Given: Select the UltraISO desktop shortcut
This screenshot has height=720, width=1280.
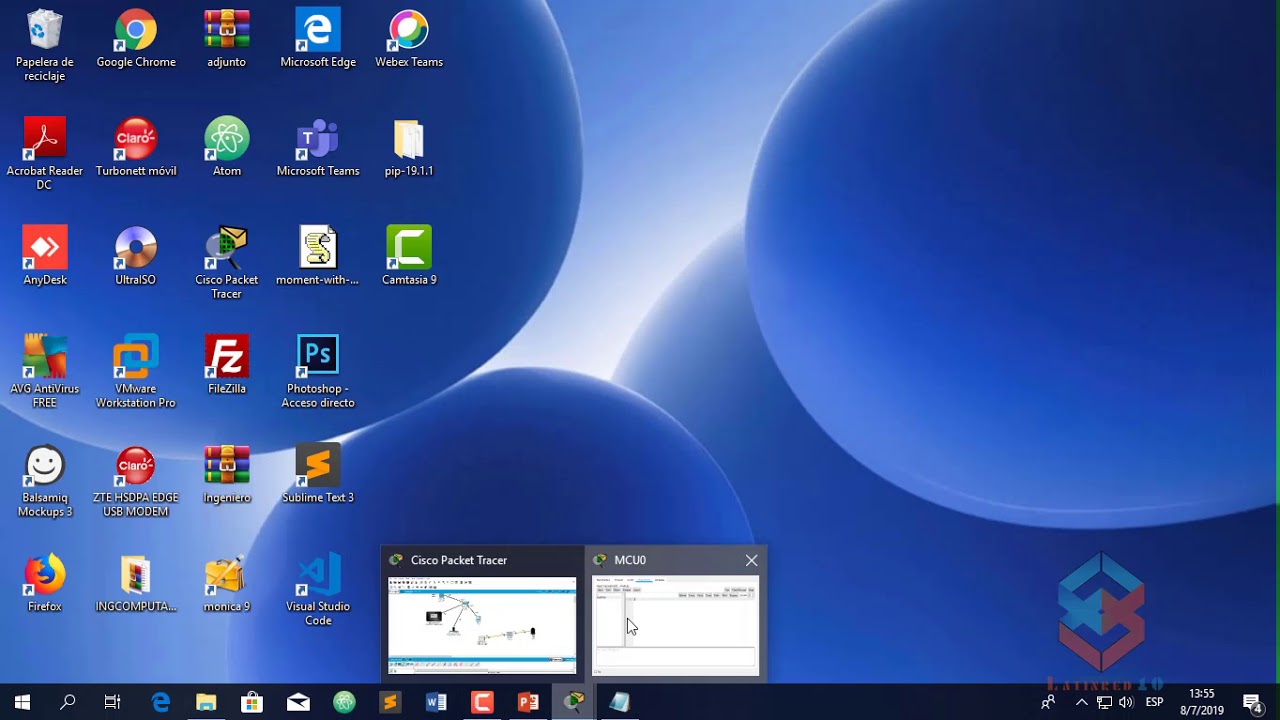Looking at the screenshot, I should tap(136, 257).
